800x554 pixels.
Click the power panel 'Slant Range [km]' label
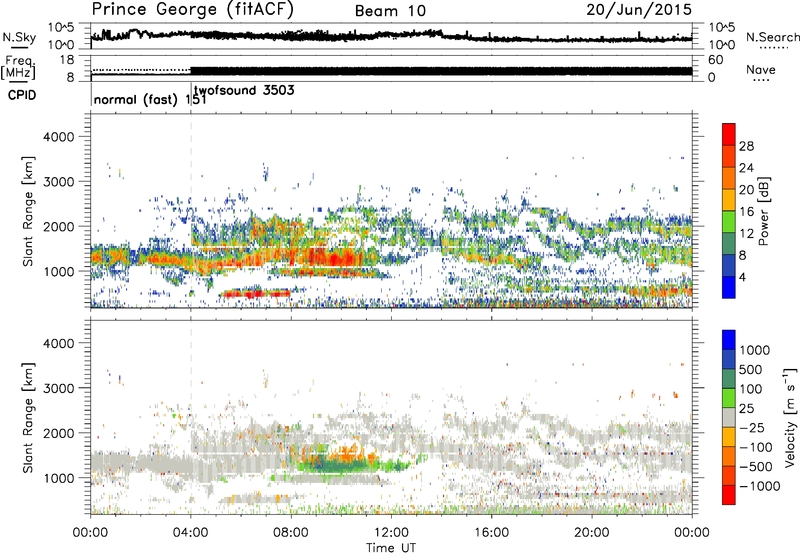pyautogui.click(x=28, y=211)
